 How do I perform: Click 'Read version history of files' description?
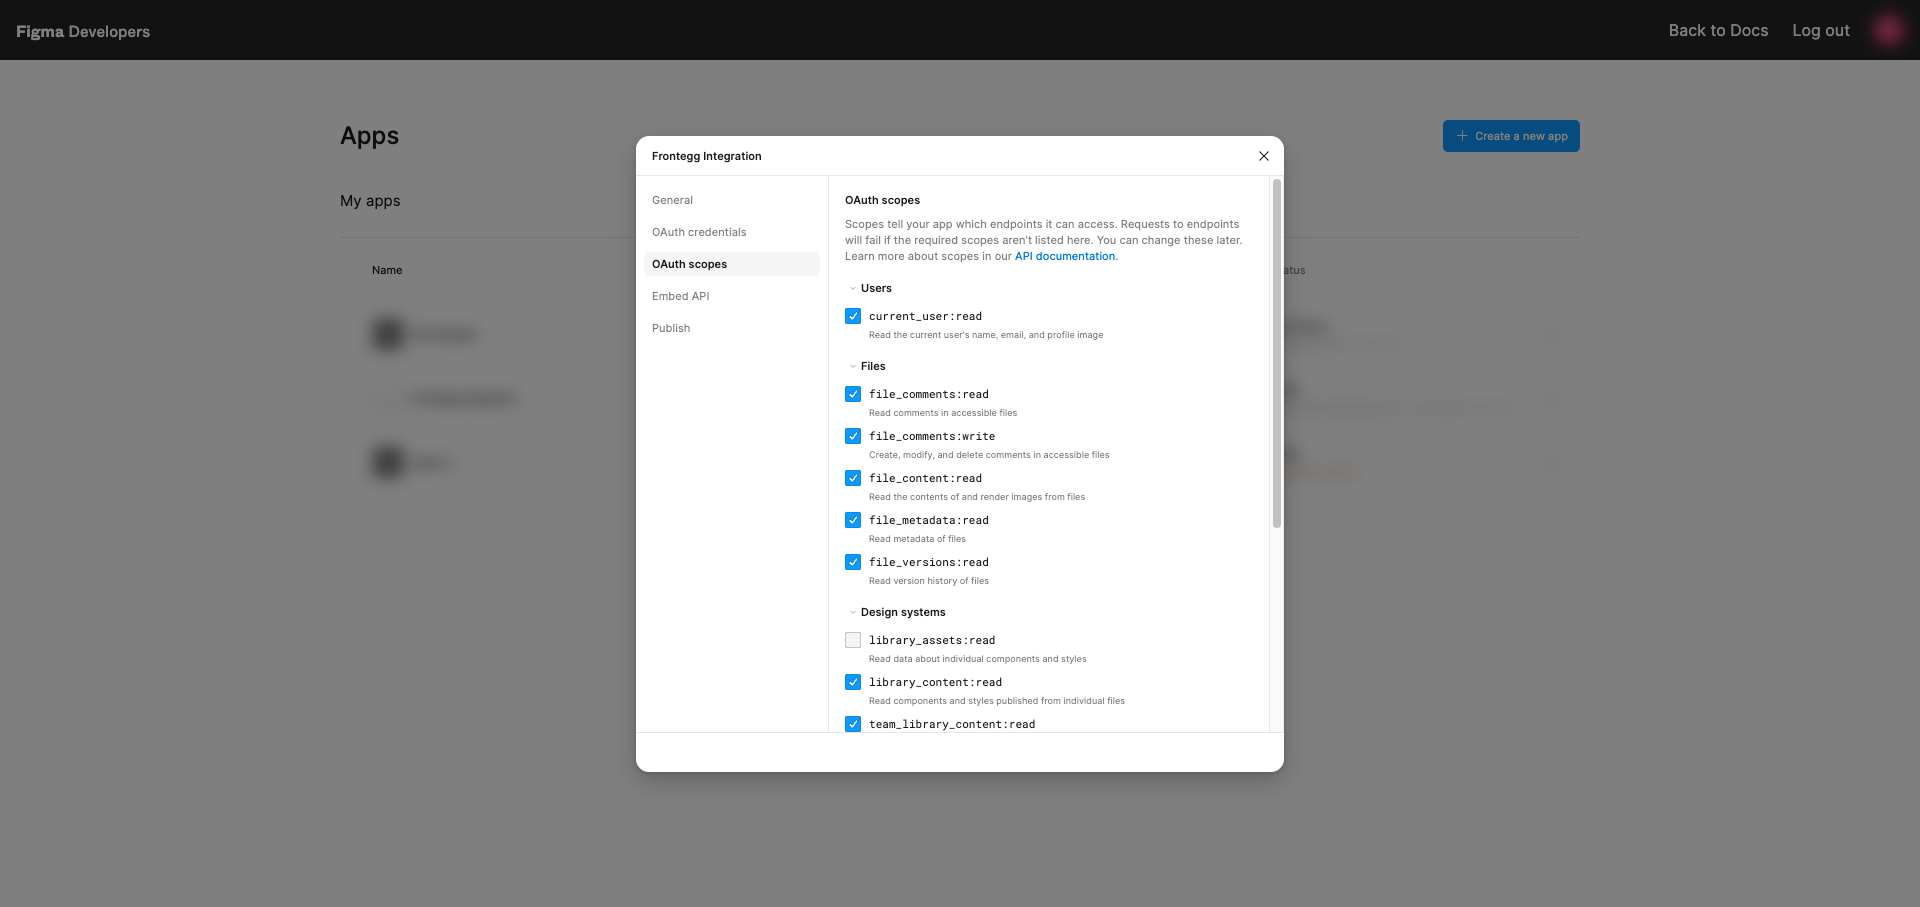coord(929,581)
